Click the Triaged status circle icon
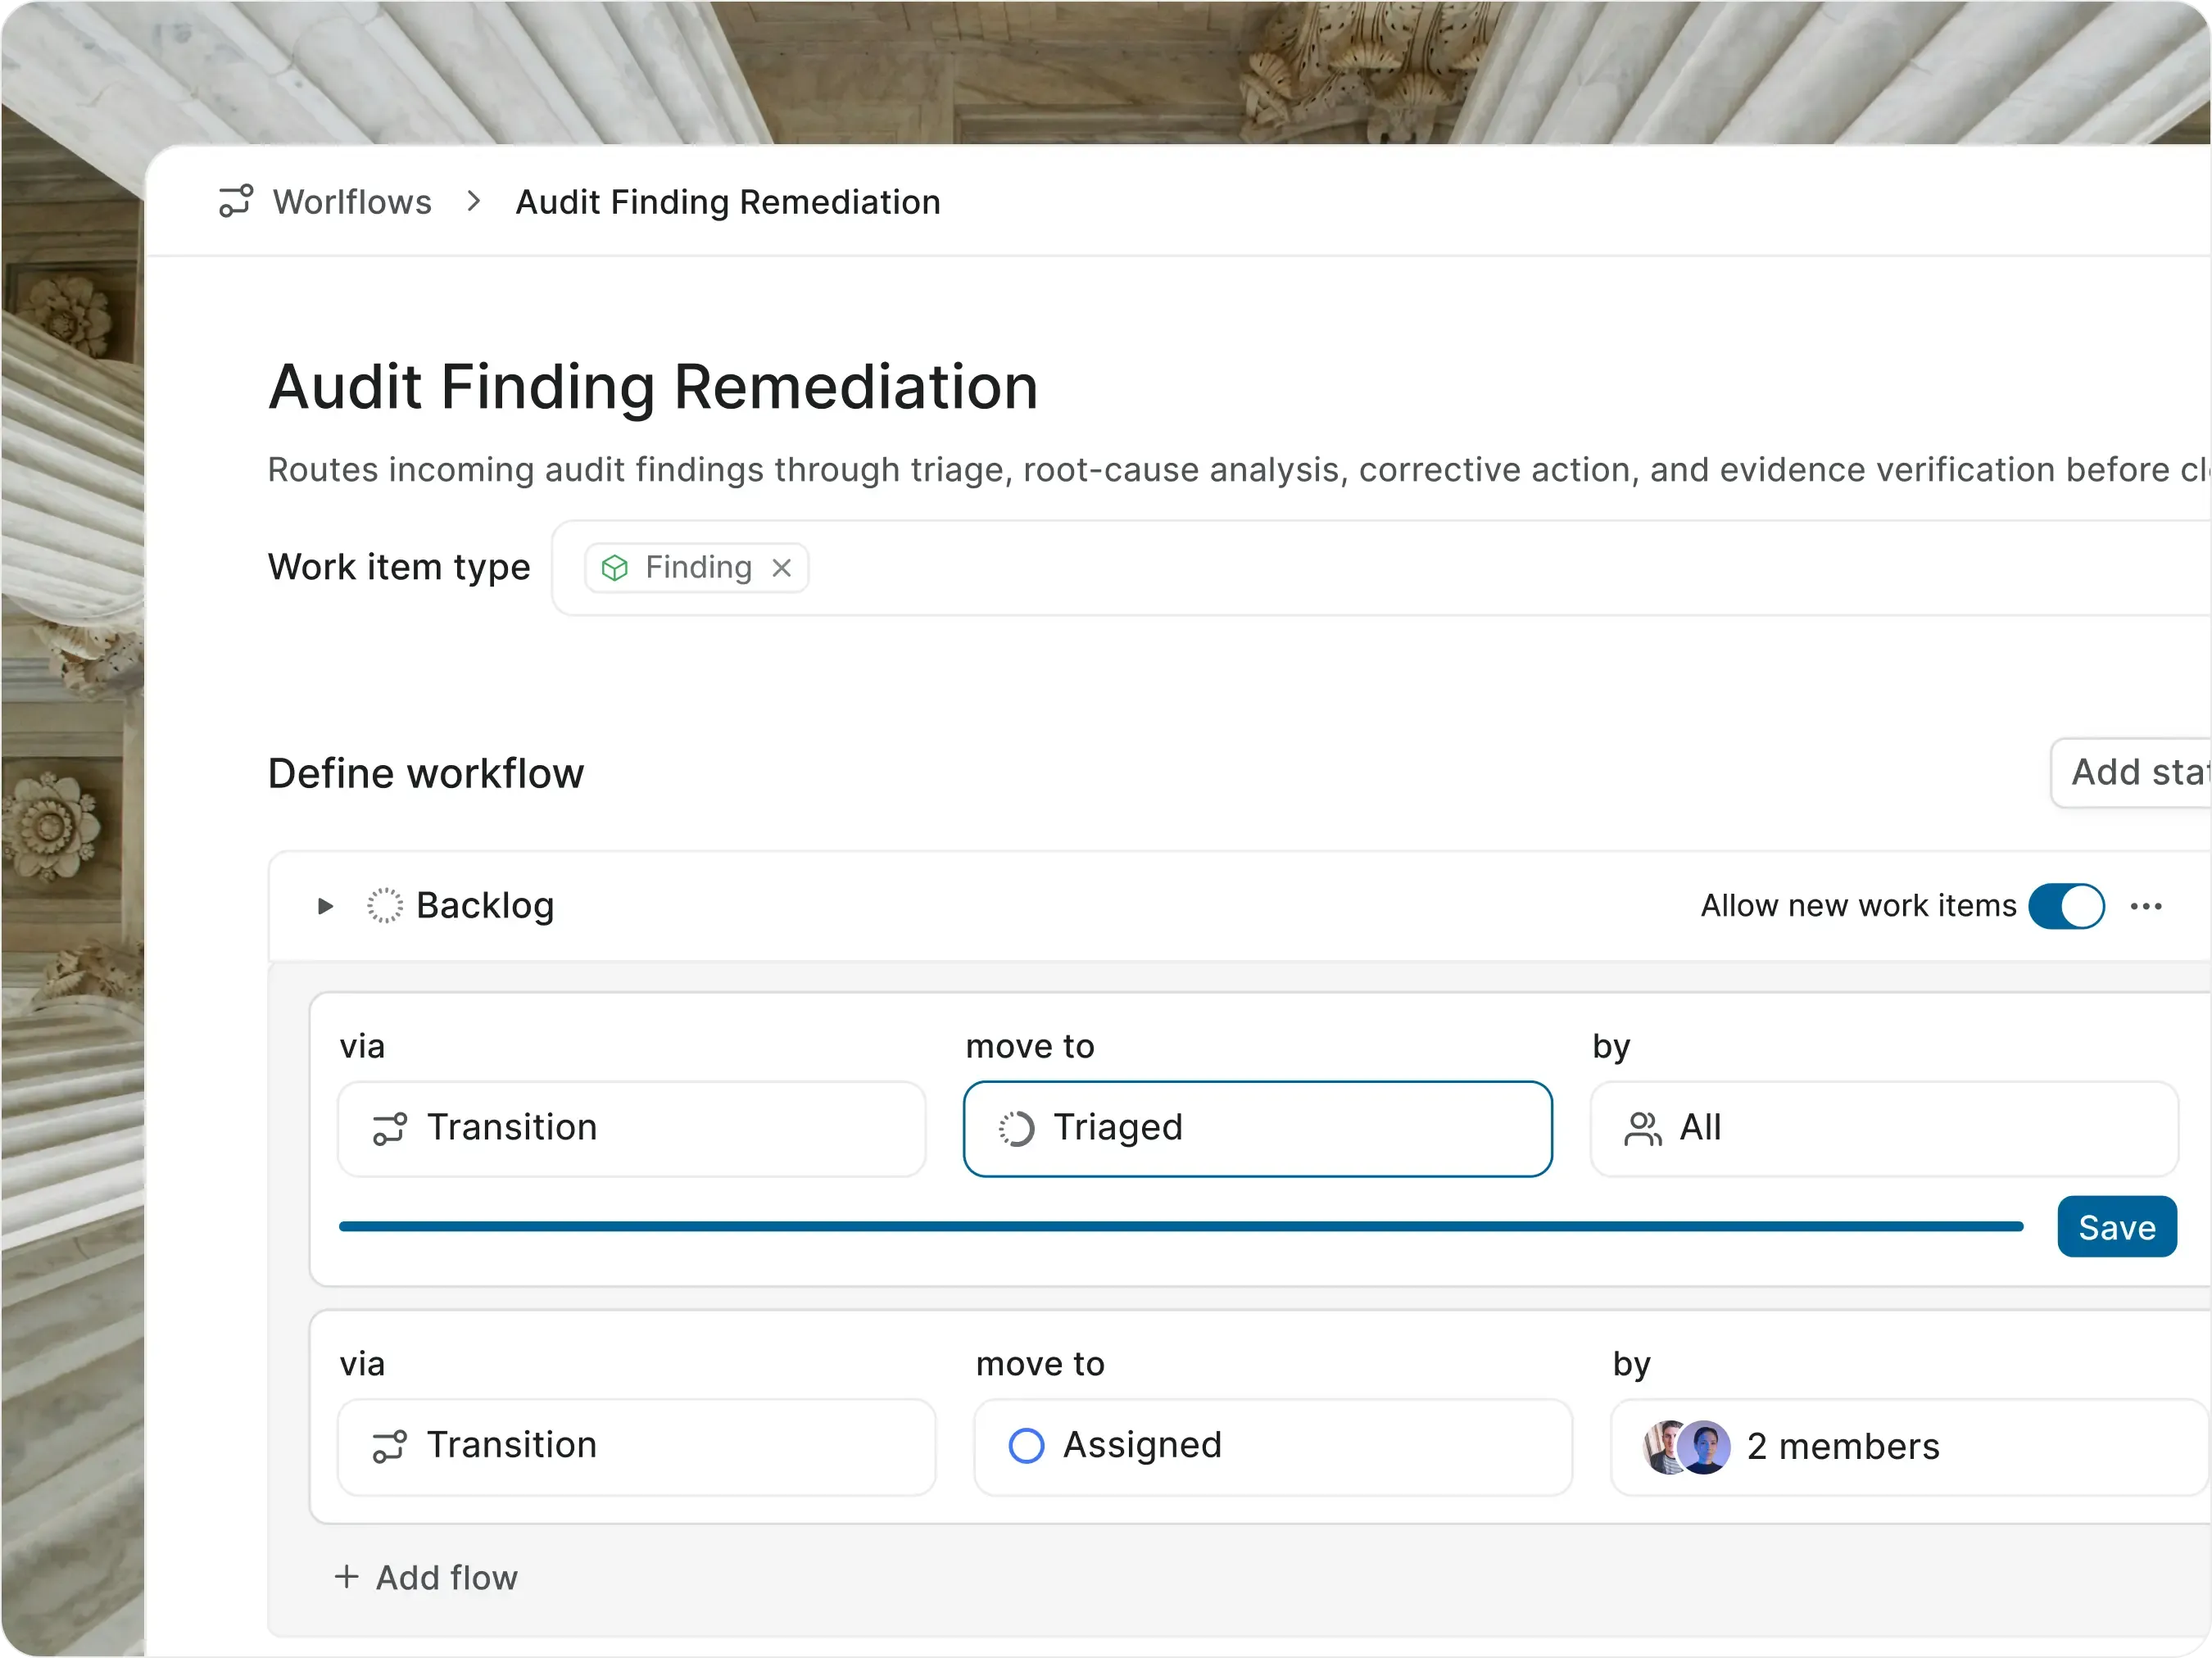 tap(1017, 1129)
